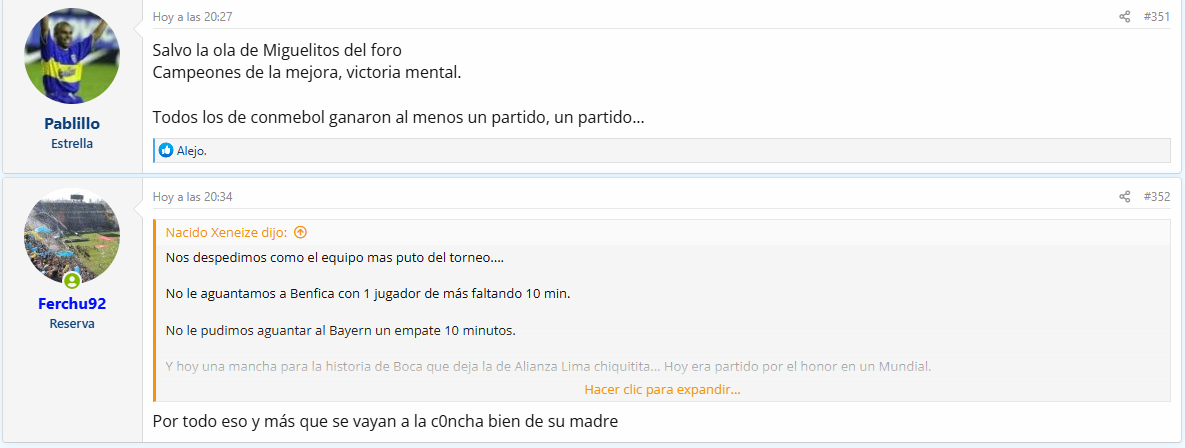View Alejo. in the likes bar
This screenshot has height=448, width=1185.
point(192,150)
